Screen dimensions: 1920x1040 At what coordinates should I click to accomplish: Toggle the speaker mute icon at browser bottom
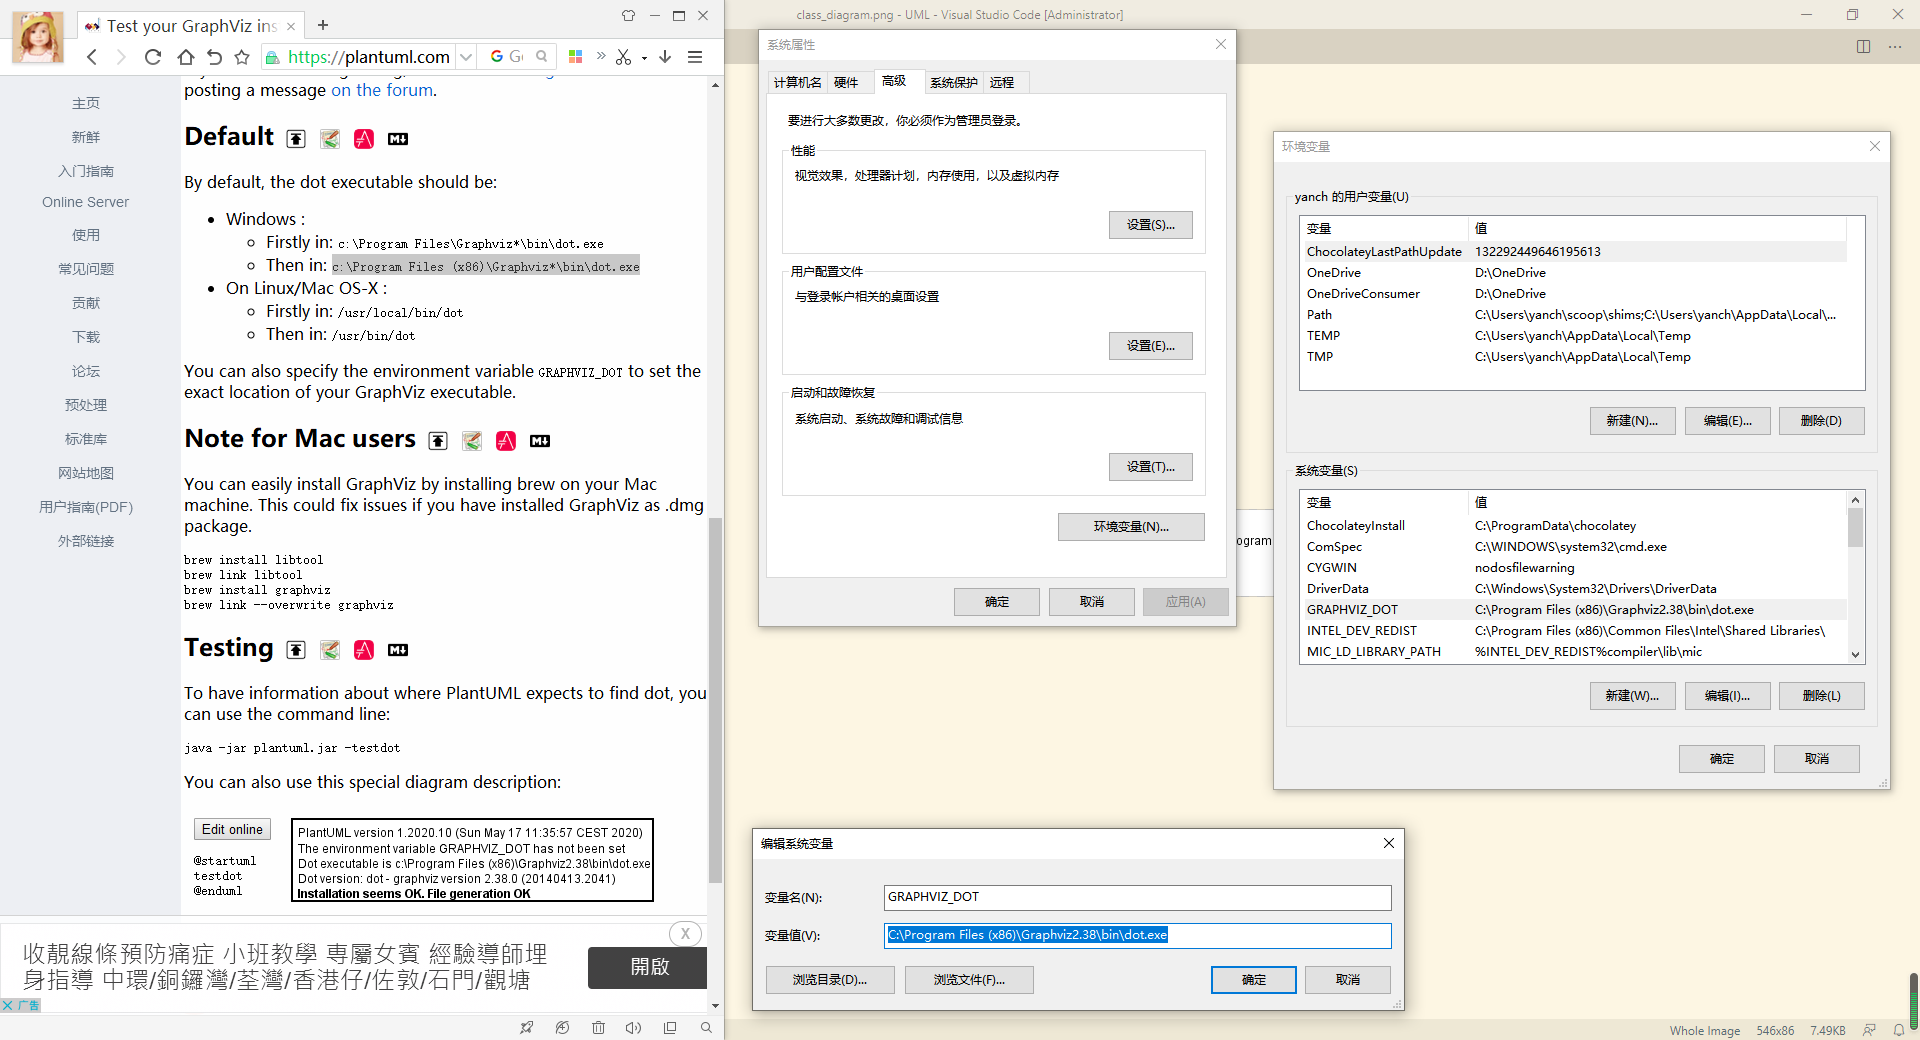(x=633, y=1028)
